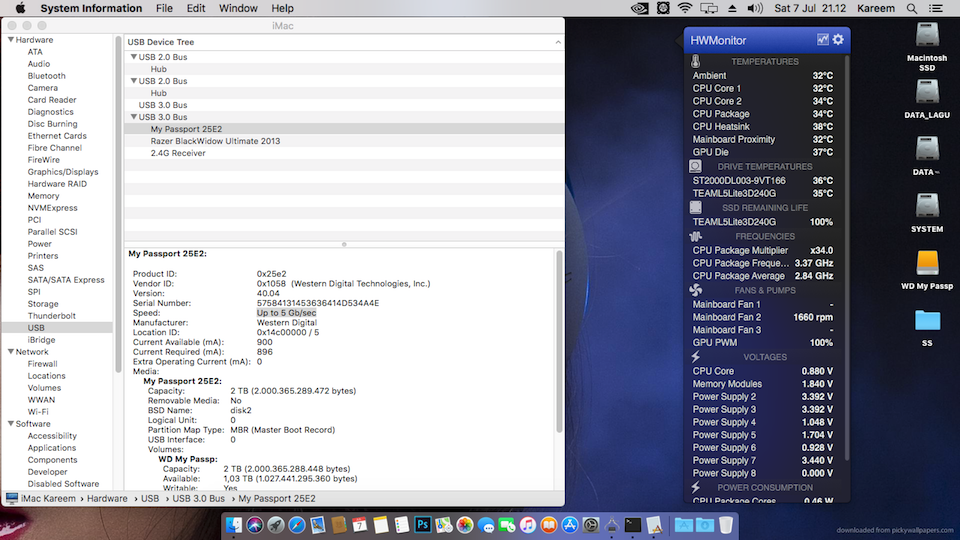Viewport: 960px width, 540px height.
Task: Select Razer BlackWidow Ultimate 2013 device
Action: [x=215, y=141]
